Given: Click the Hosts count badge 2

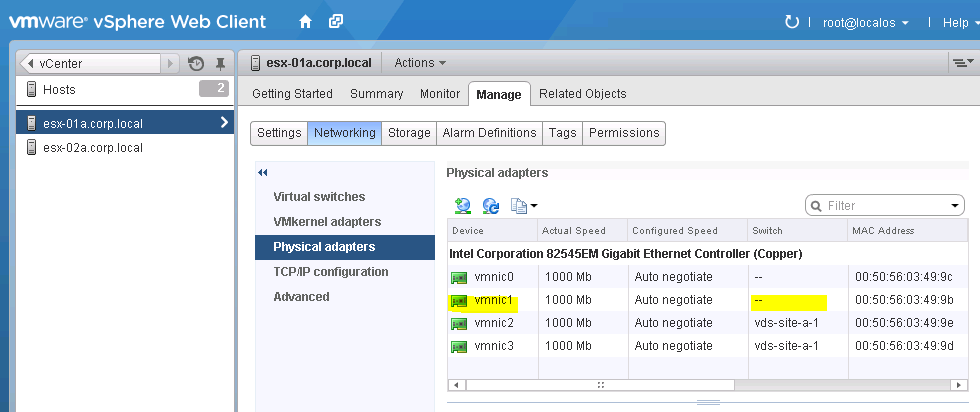Looking at the screenshot, I should 214,89.
